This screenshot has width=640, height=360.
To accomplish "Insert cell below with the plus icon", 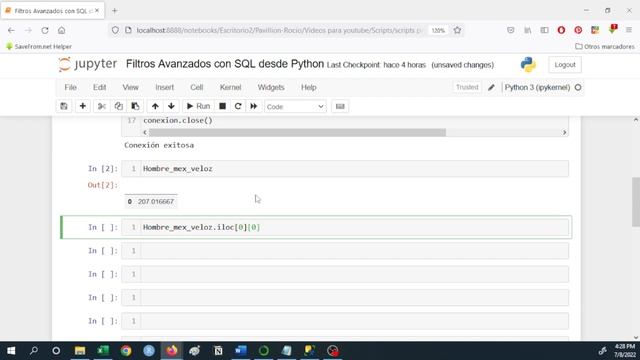I will click(x=82, y=107).
